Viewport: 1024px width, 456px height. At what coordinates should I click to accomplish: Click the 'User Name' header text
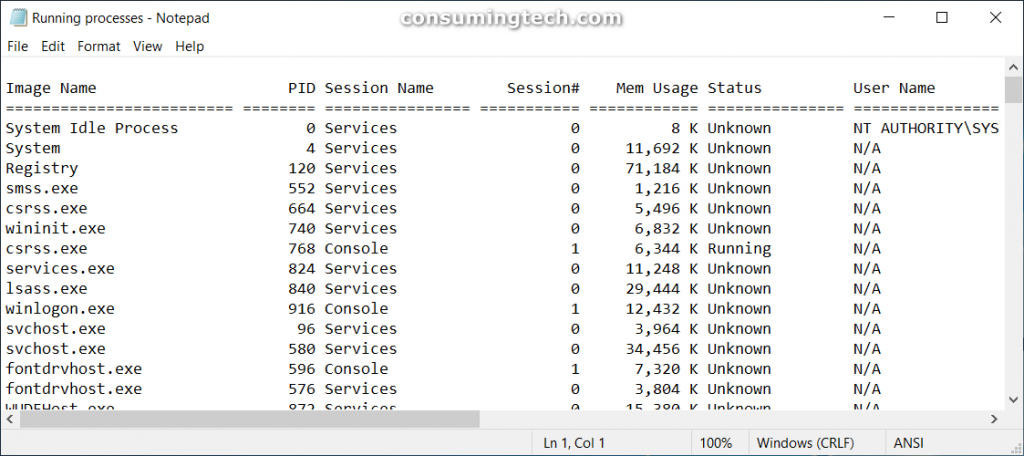[x=894, y=88]
